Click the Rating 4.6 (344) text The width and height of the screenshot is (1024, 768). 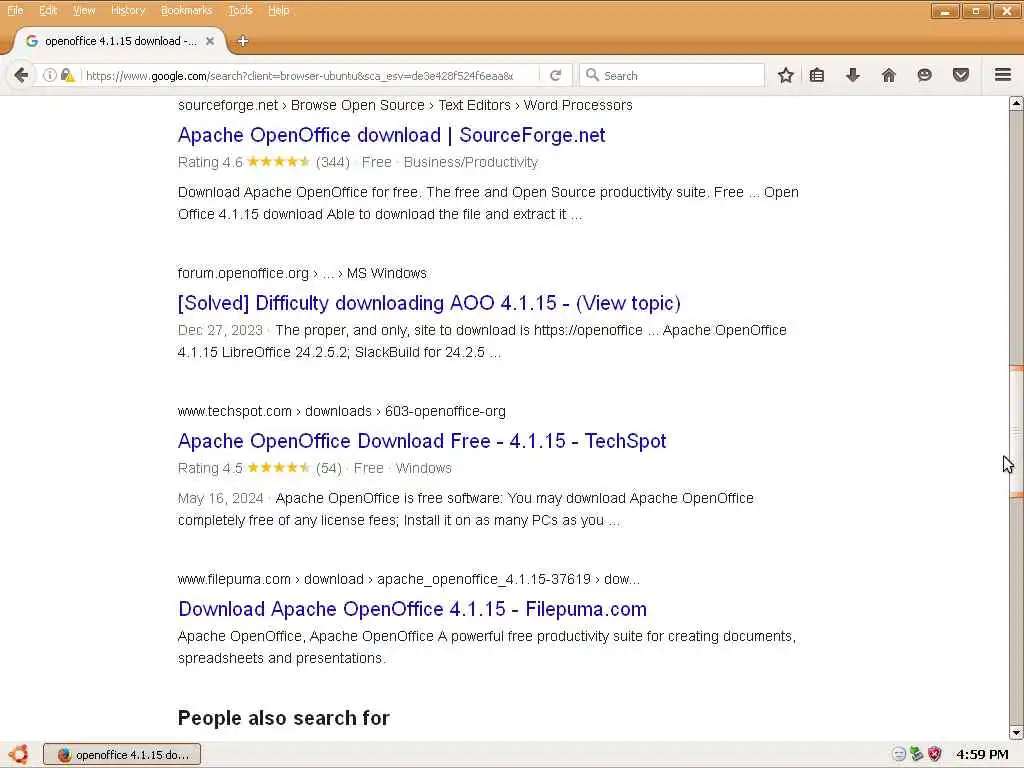[x=264, y=162]
